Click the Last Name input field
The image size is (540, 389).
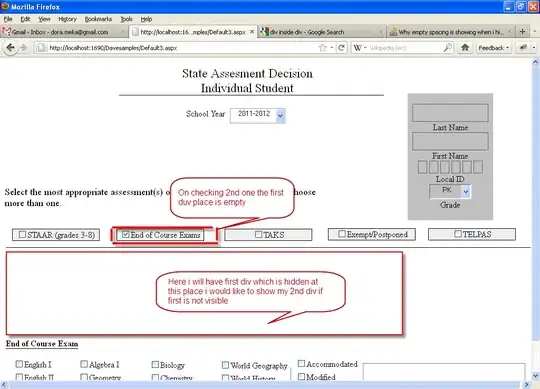(450, 113)
